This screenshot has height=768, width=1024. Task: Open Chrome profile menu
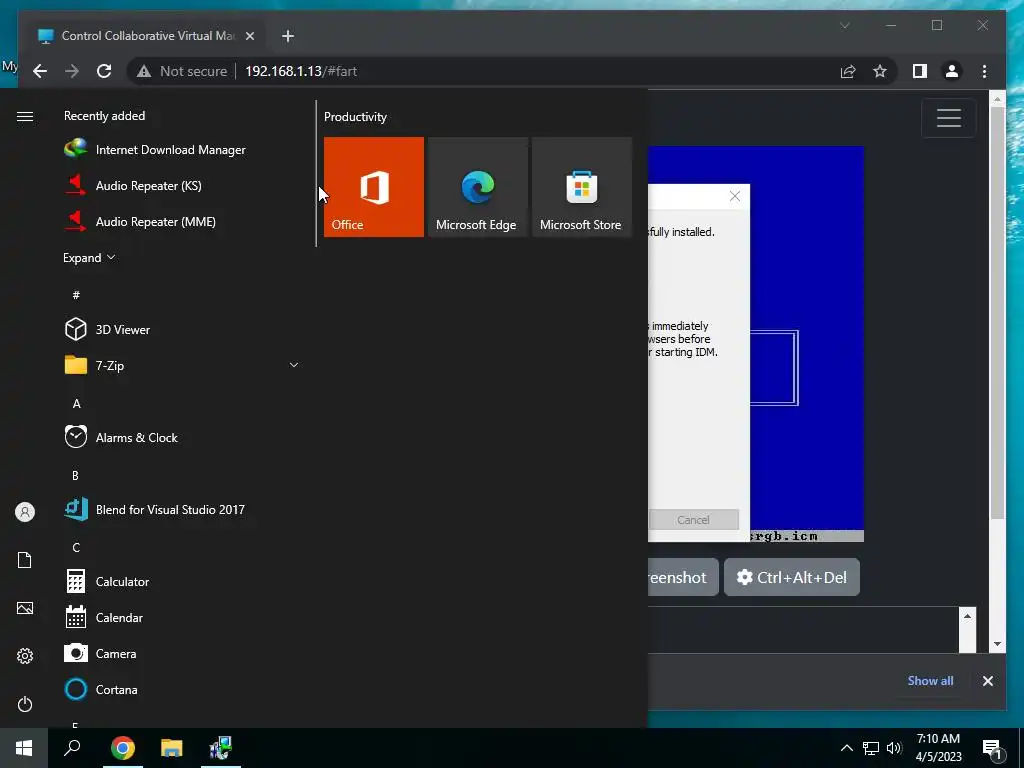click(x=952, y=71)
